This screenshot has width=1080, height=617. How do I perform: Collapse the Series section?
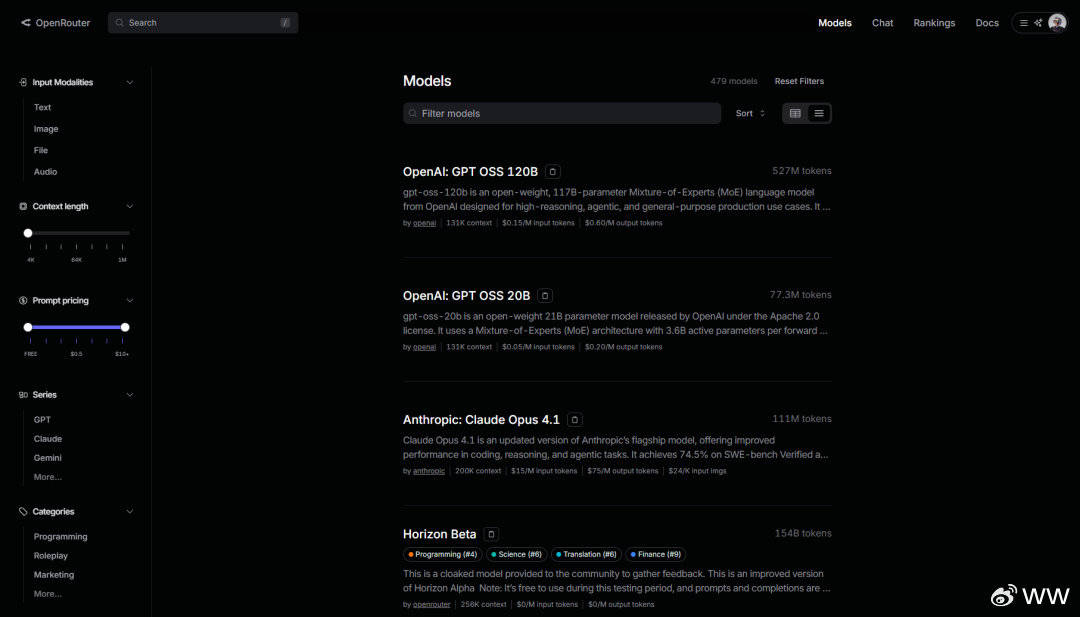(129, 395)
